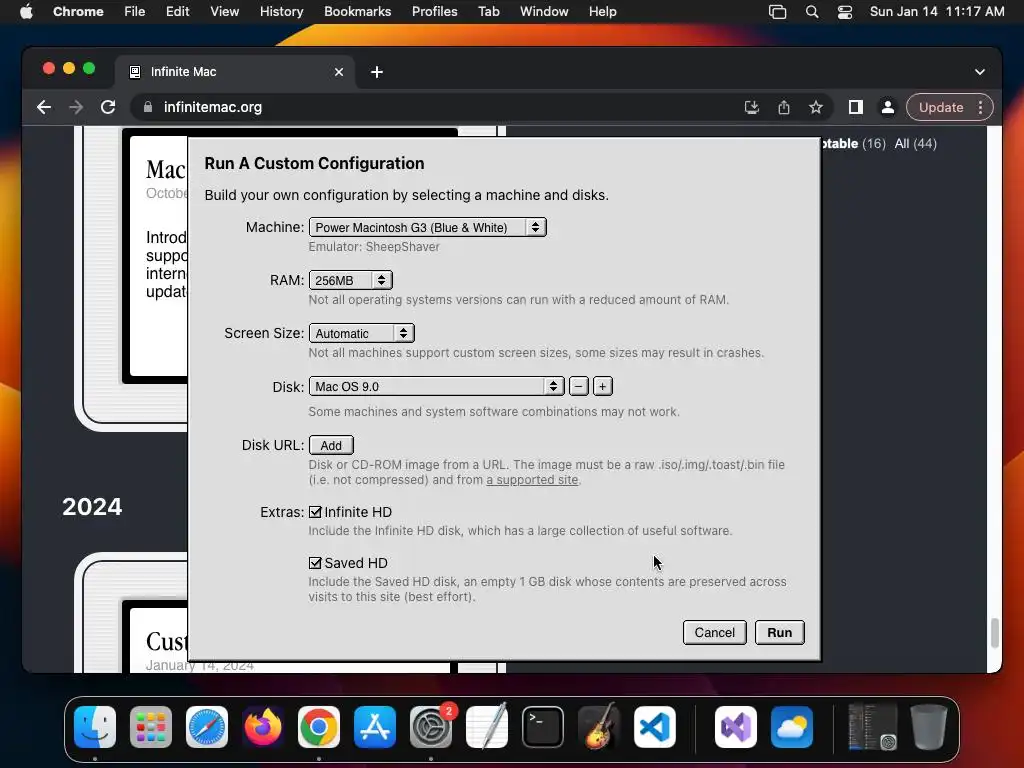Click the Chrome forward arrow

pyautogui.click(x=76, y=107)
